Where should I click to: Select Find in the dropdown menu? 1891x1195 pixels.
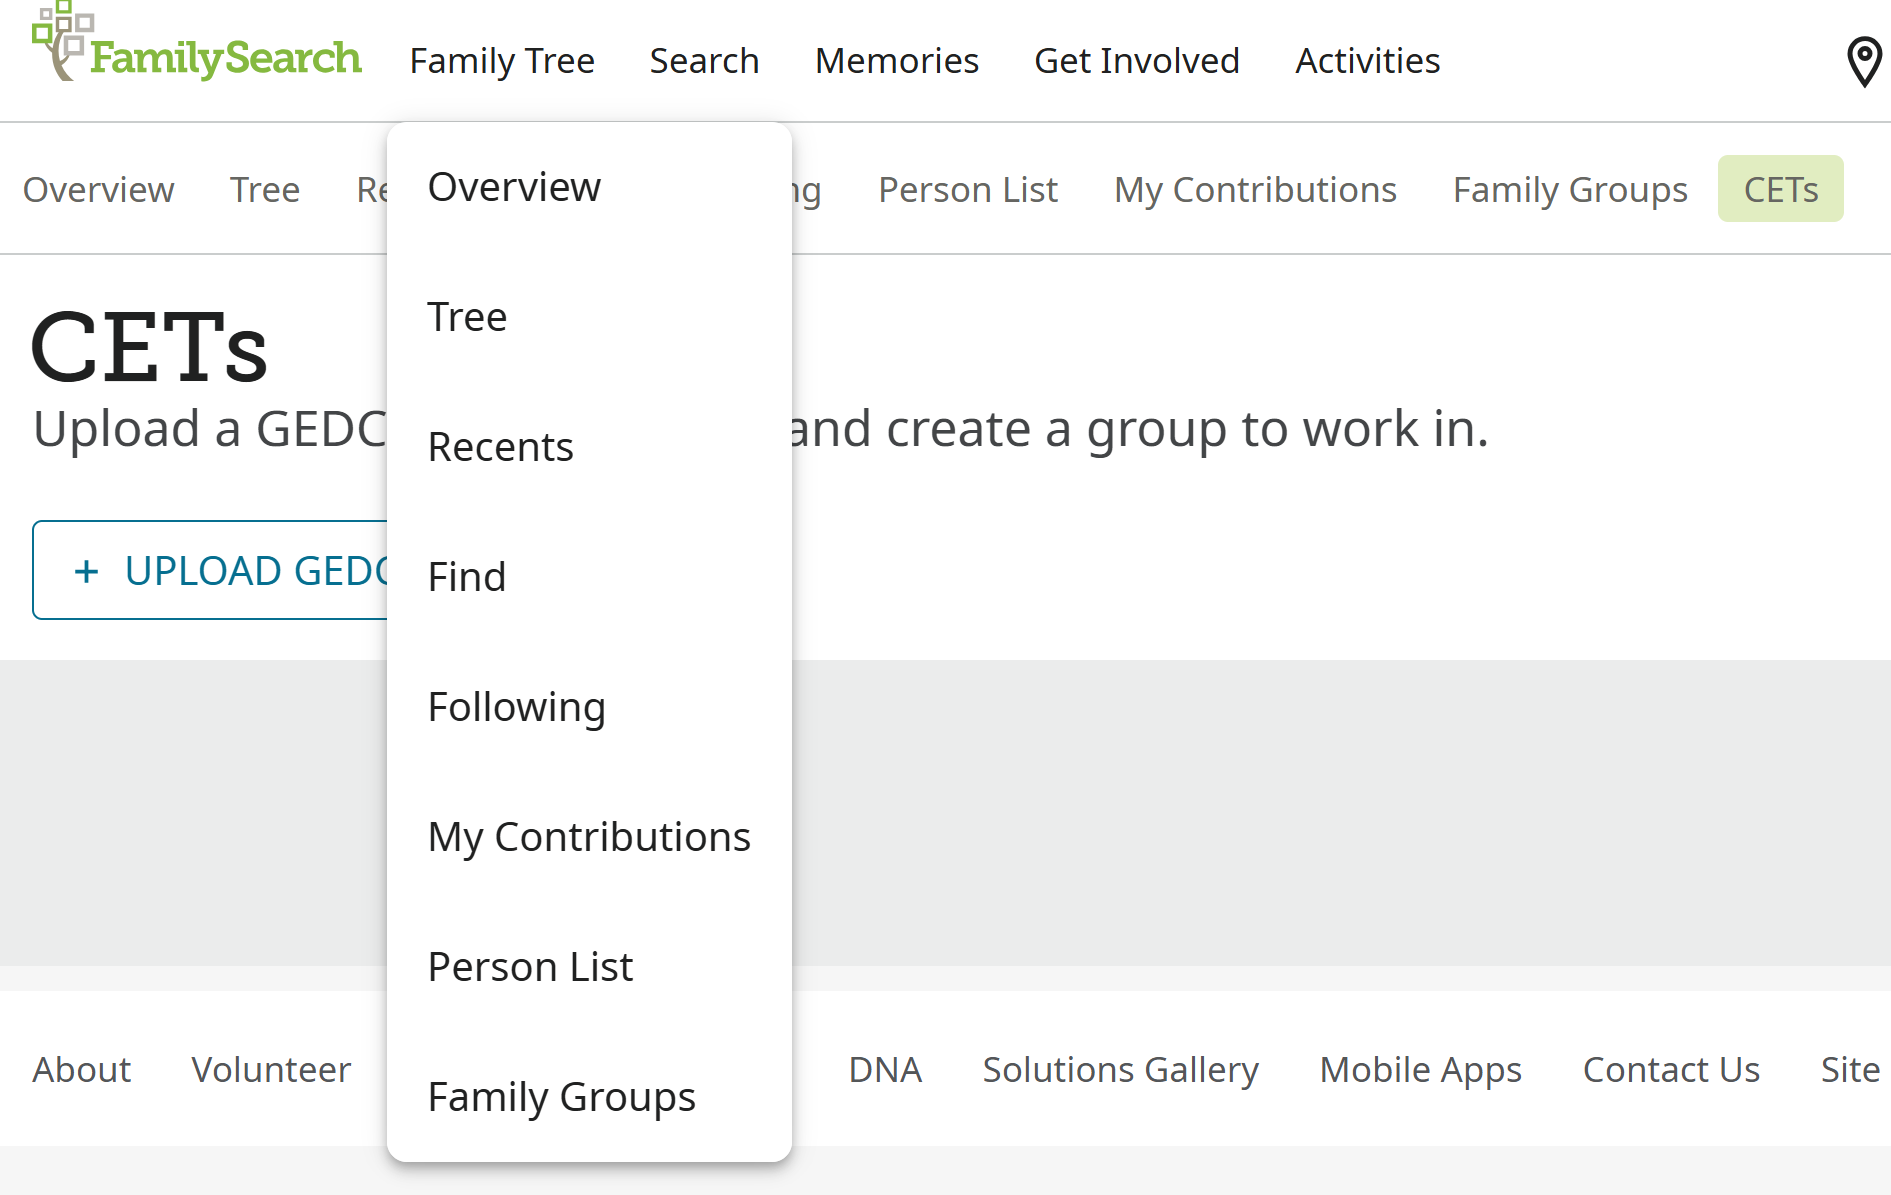coord(467,577)
